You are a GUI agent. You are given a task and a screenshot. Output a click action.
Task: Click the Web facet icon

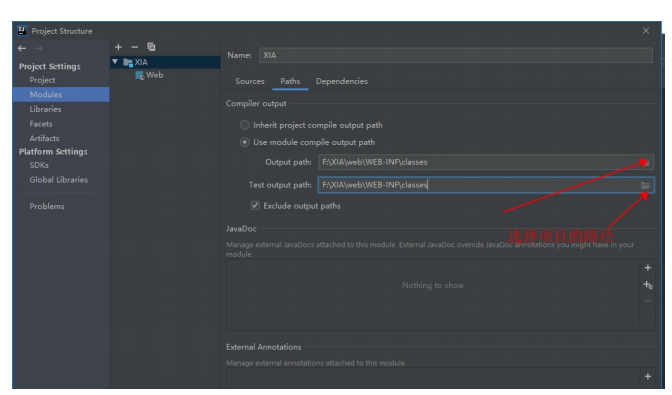[x=140, y=76]
